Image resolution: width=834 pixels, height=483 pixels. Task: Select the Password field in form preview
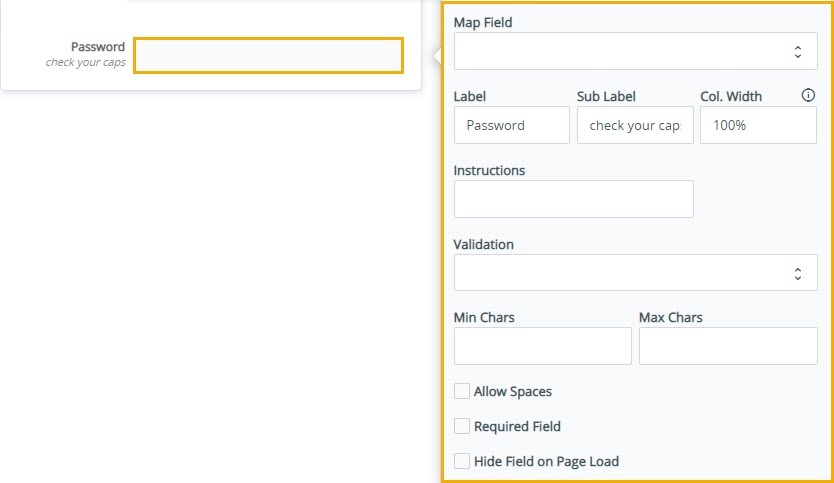pyautogui.click(x=269, y=55)
